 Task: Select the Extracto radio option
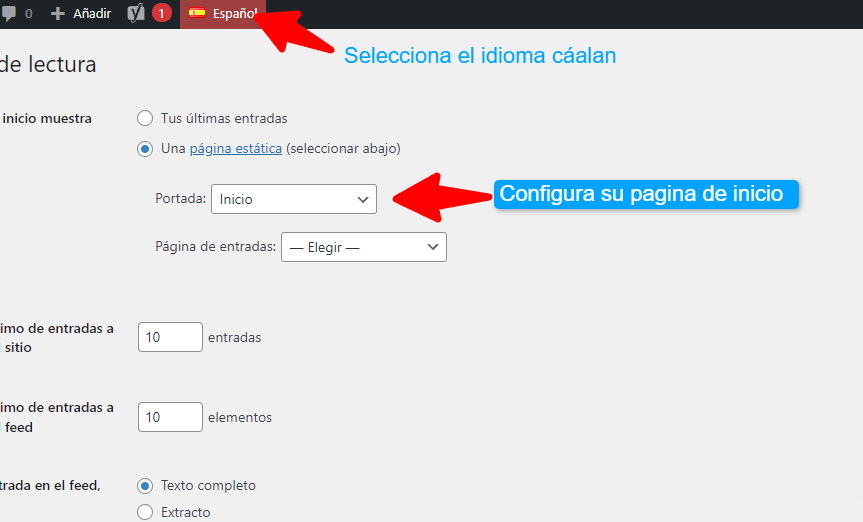(145, 512)
